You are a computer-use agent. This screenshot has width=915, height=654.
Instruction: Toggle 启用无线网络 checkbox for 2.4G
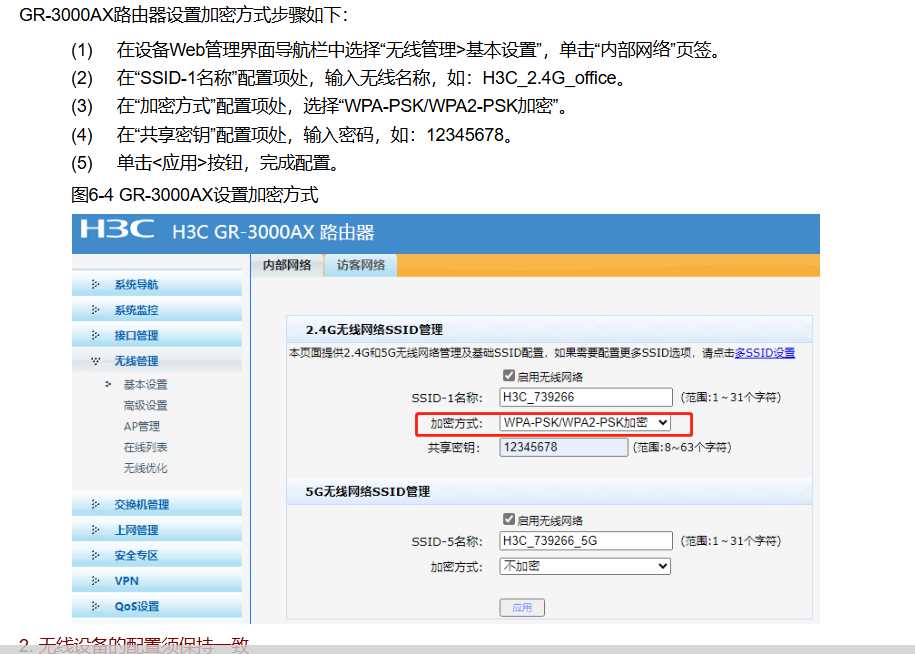click(508, 376)
